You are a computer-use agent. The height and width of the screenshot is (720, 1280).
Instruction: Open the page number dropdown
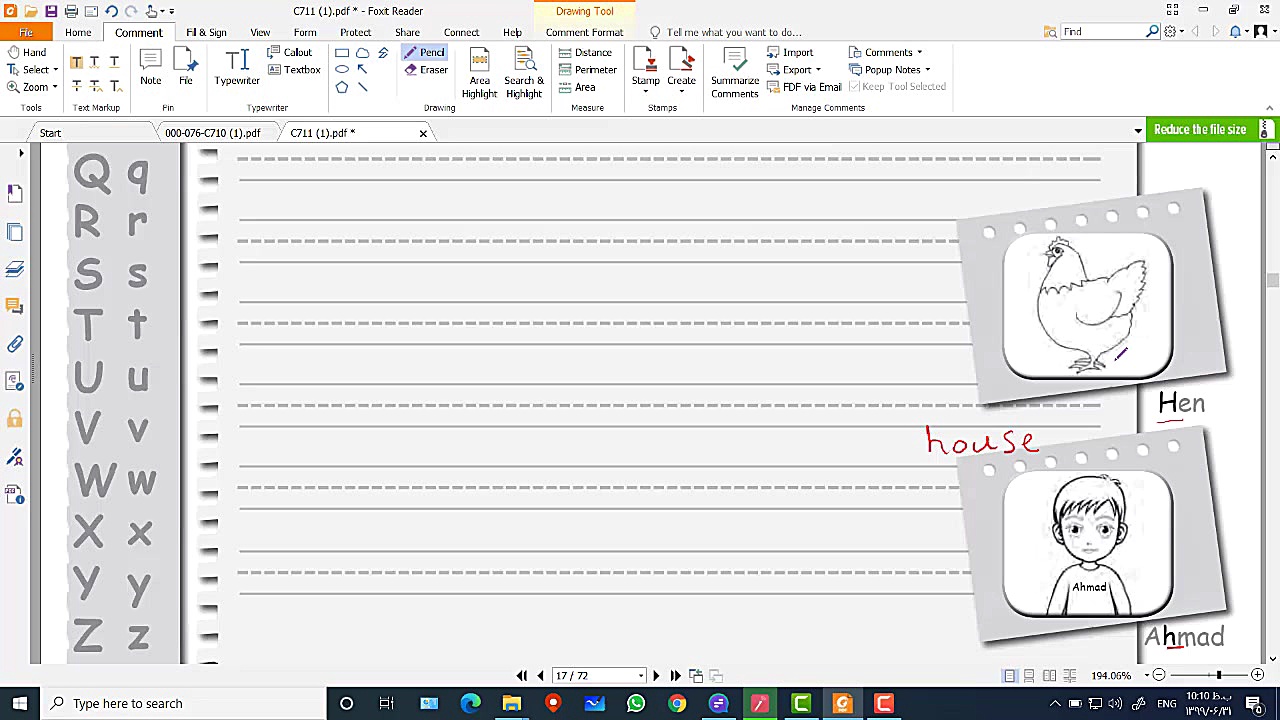coord(640,676)
